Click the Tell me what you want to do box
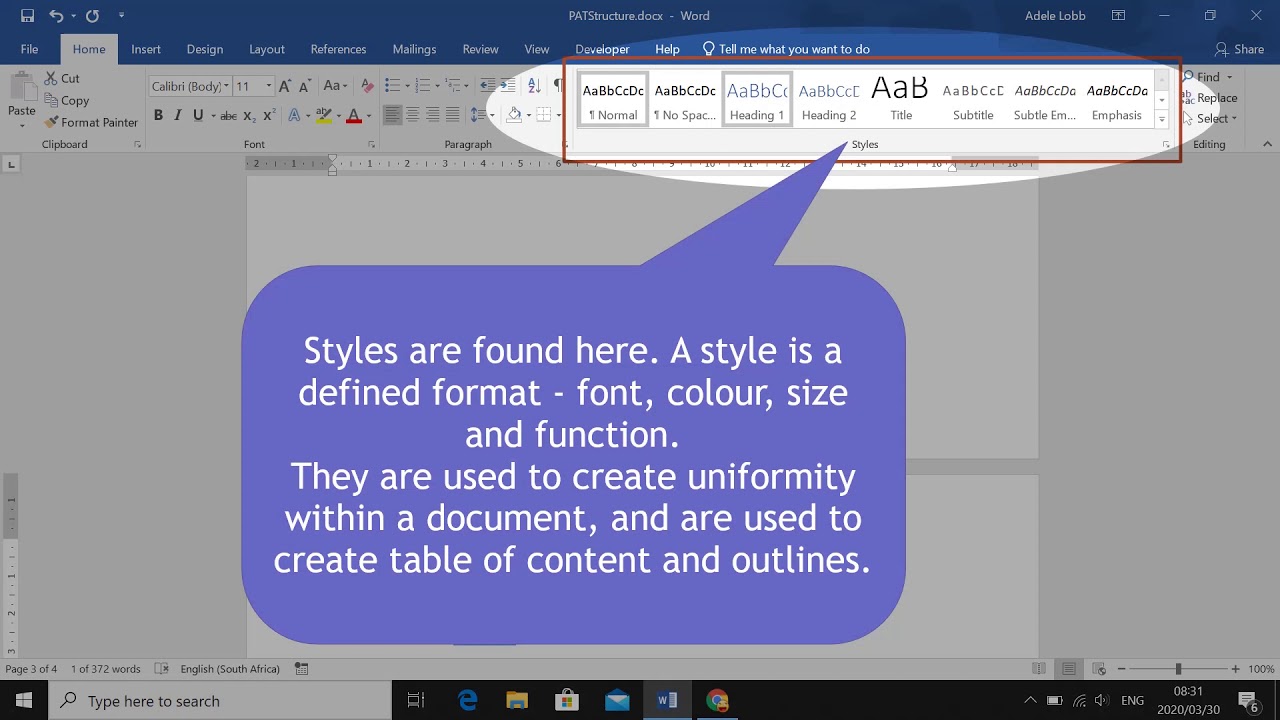The image size is (1280, 720). point(786,49)
